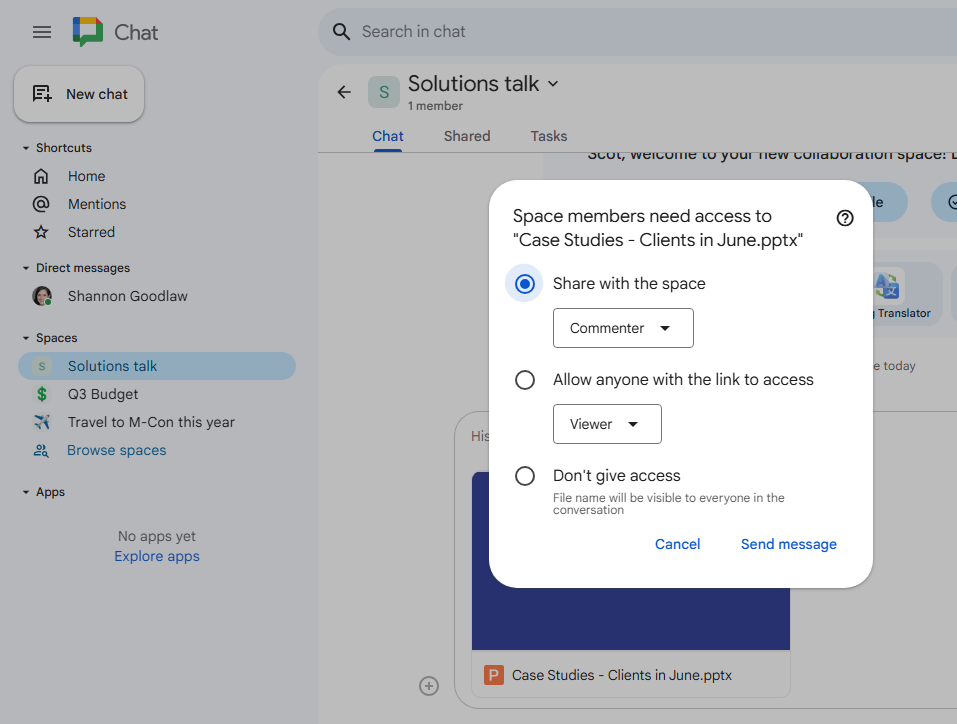
Task: Click the Translator app icon
Action: click(x=887, y=286)
